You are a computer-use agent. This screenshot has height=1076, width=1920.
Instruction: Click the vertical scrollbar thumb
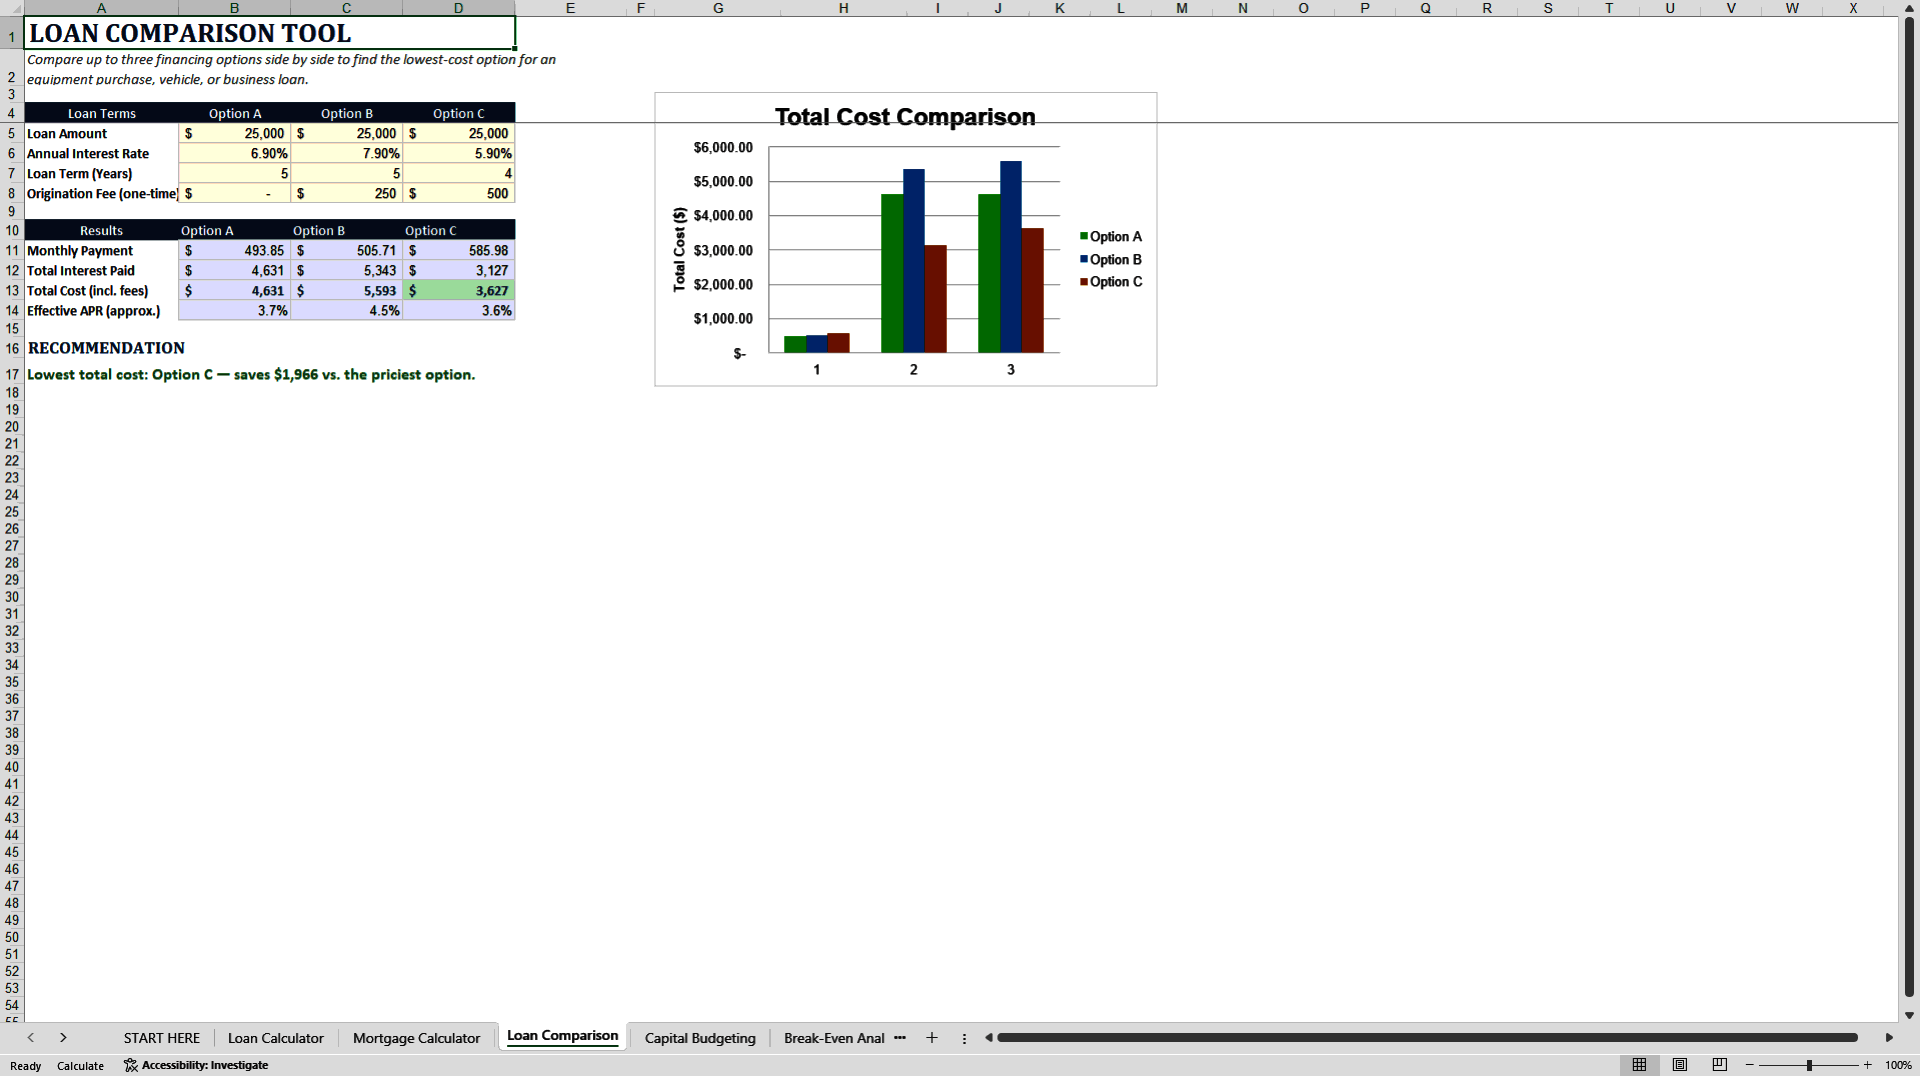1909,508
